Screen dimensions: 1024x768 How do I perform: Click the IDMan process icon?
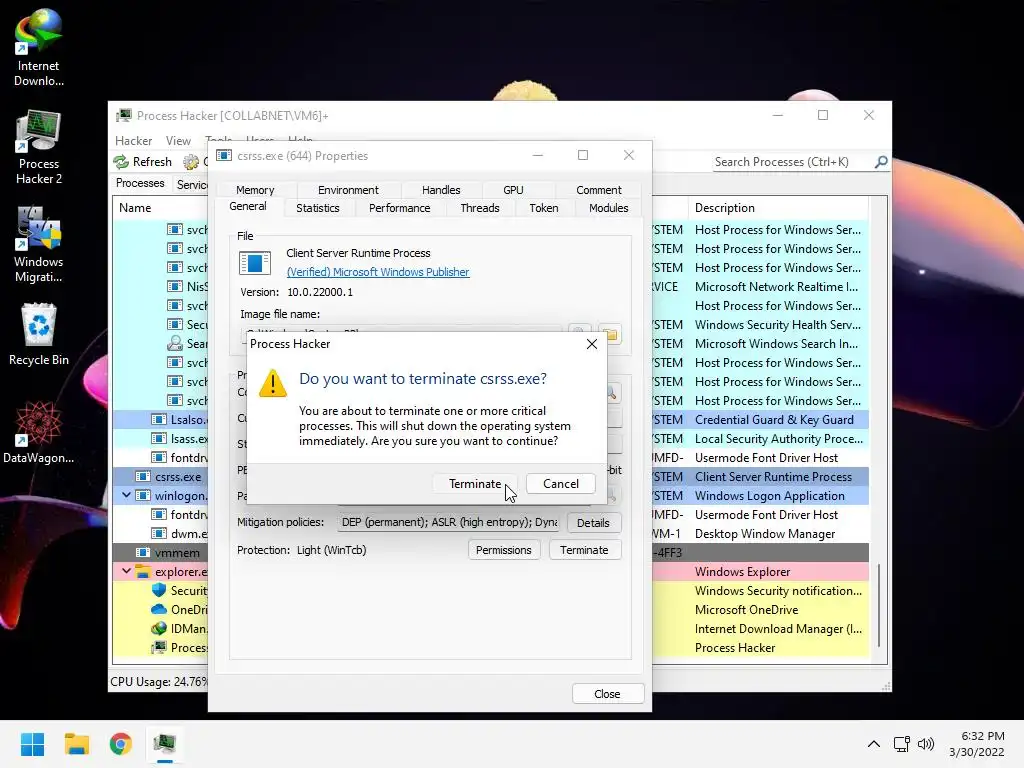click(x=159, y=628)
